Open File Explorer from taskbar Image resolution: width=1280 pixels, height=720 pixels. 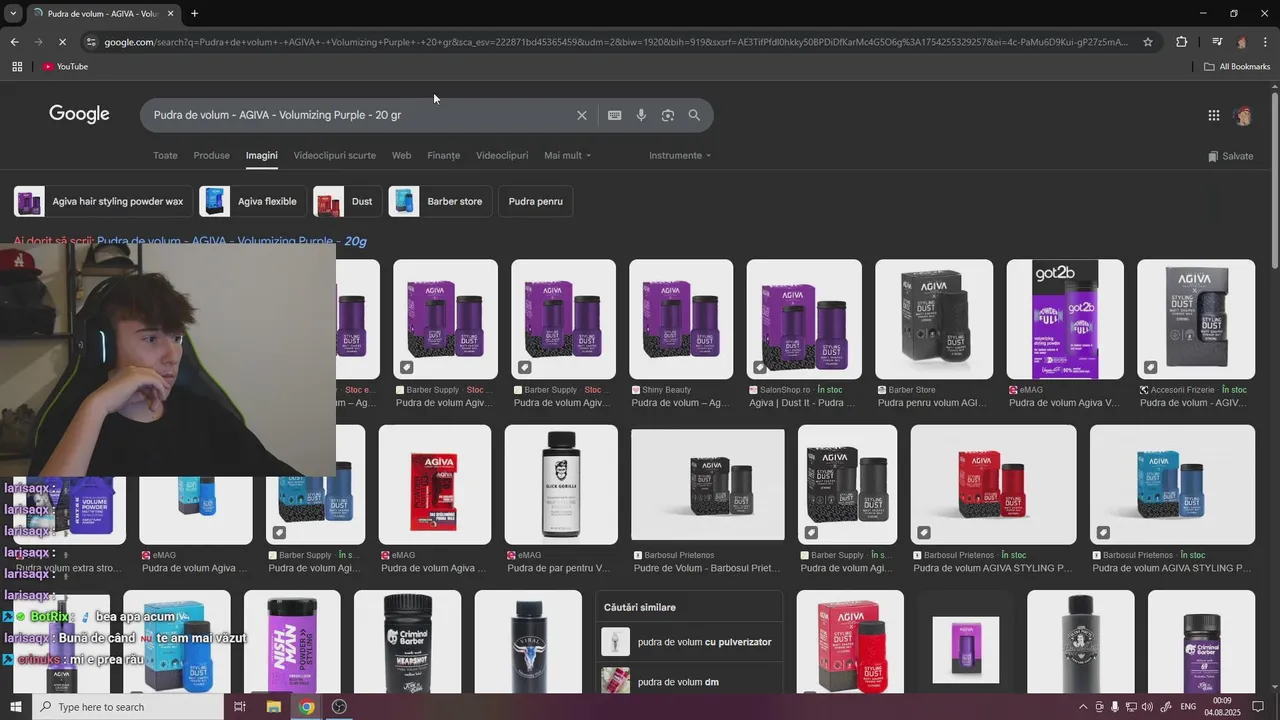click(273, 707)
